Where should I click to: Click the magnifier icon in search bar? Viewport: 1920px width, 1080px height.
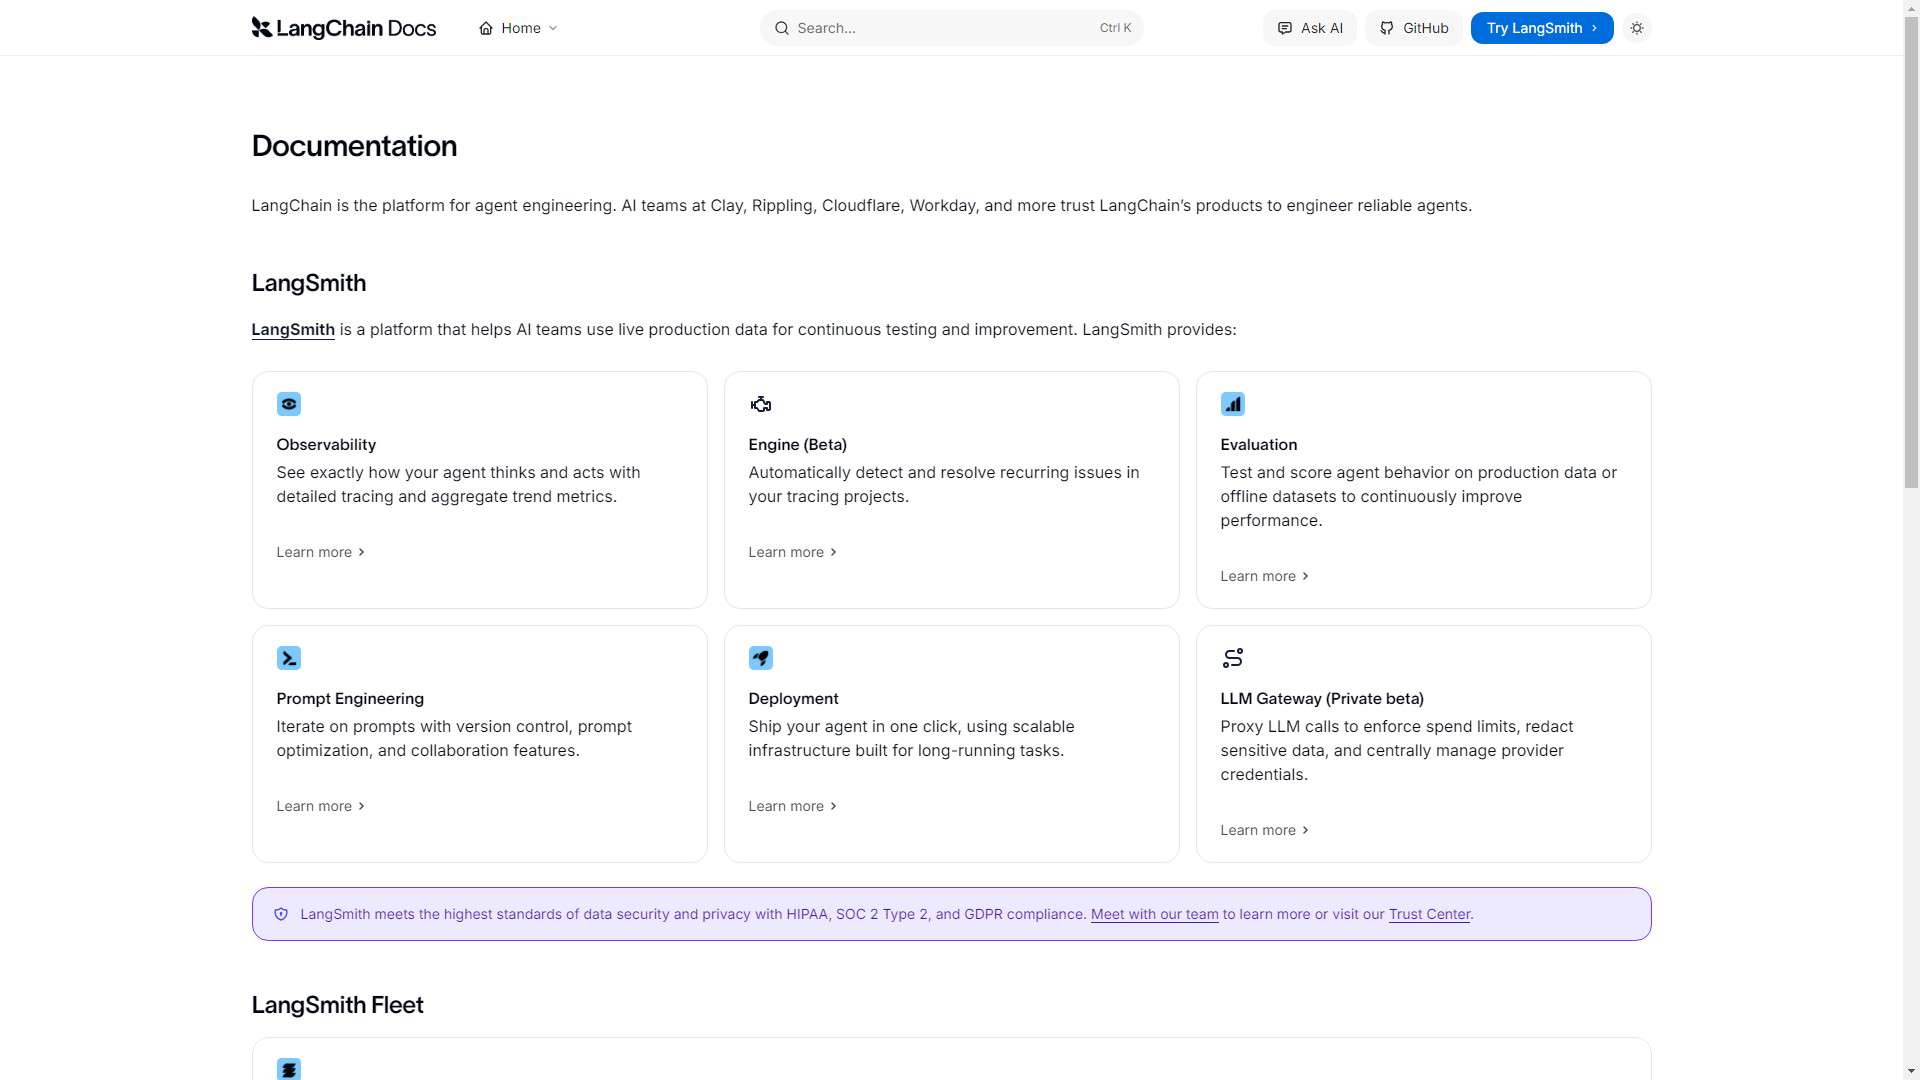(x=782, y=28)
